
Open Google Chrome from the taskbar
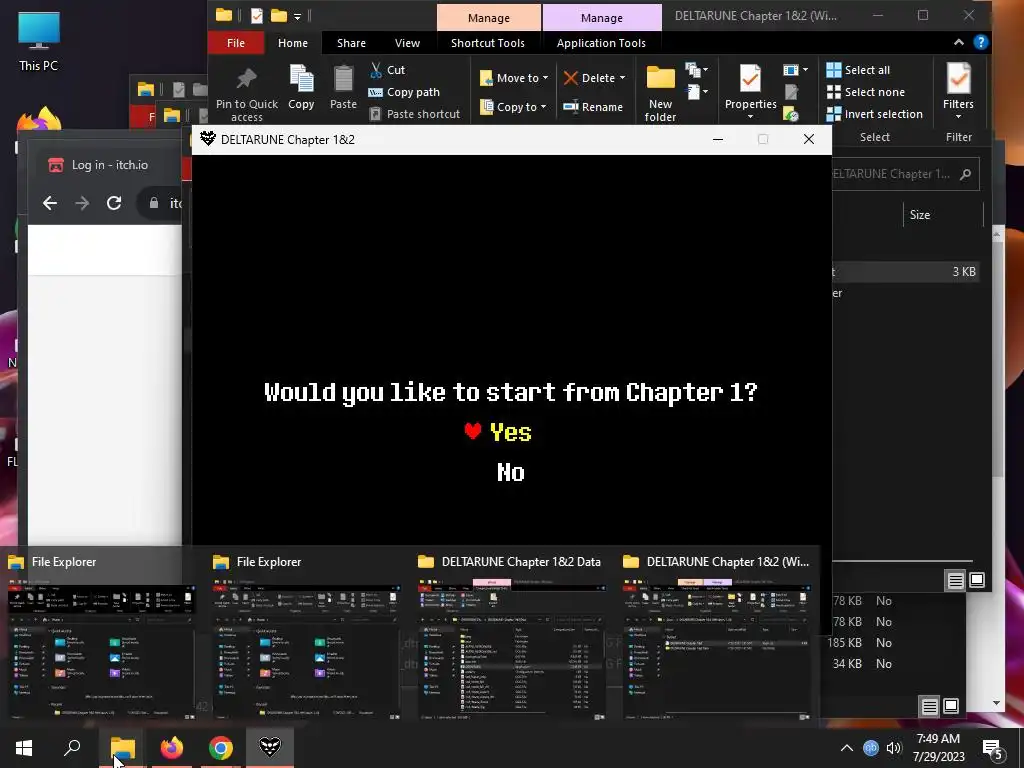pyautogui.click(x=221, y=748)
